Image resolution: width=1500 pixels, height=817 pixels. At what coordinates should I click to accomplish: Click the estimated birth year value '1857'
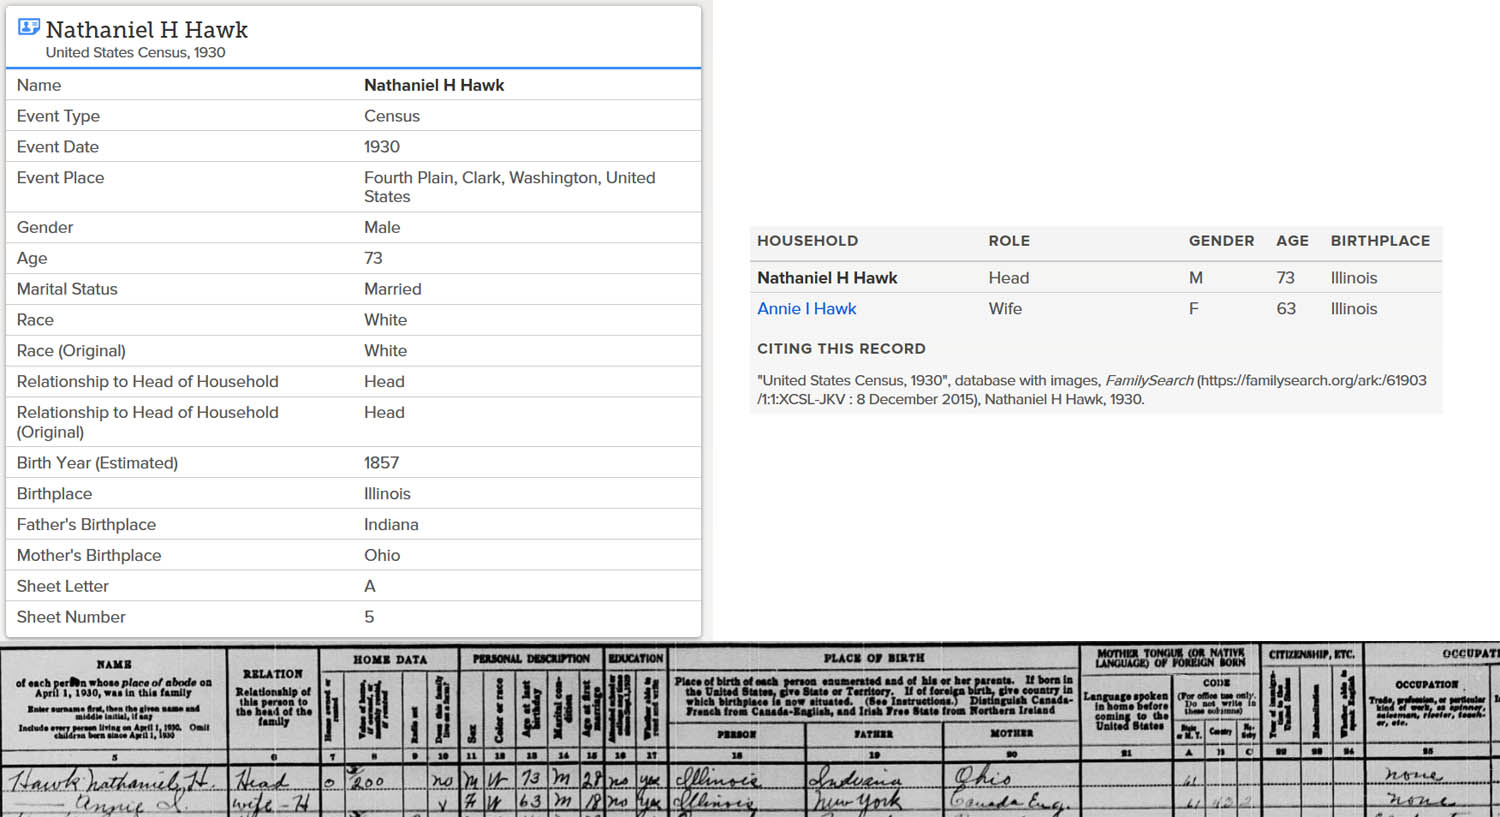381,463
